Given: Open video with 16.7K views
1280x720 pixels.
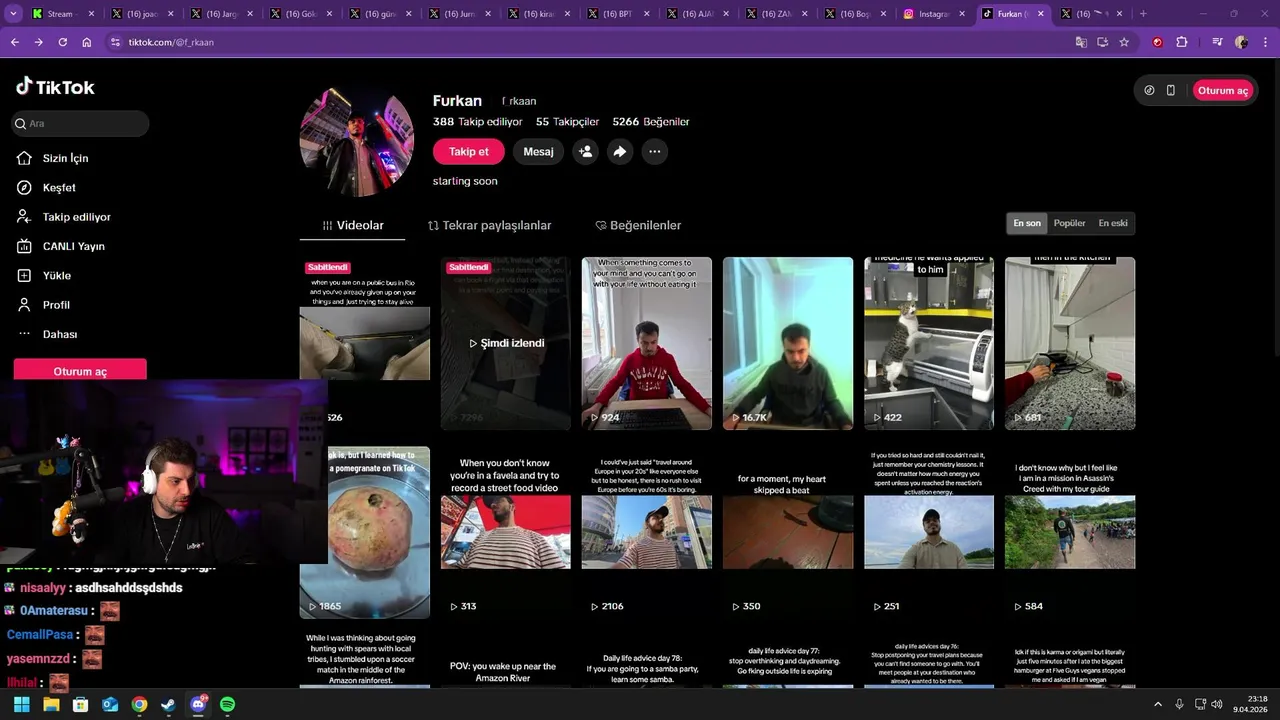Looking at the screenshot, I should 788,343.
